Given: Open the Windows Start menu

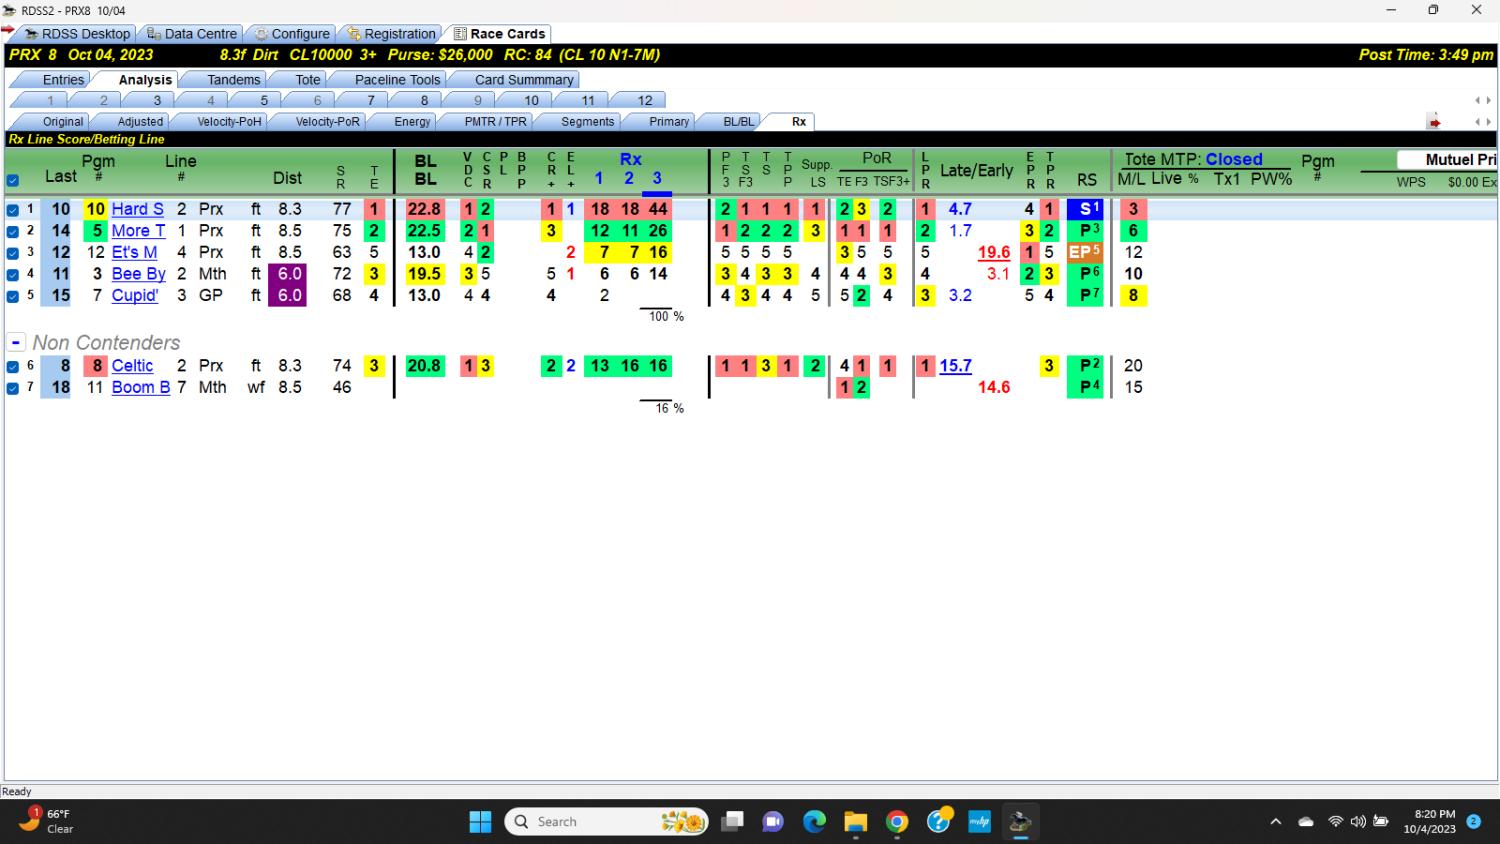Looking at the screenshot, I should pos(480,822).
